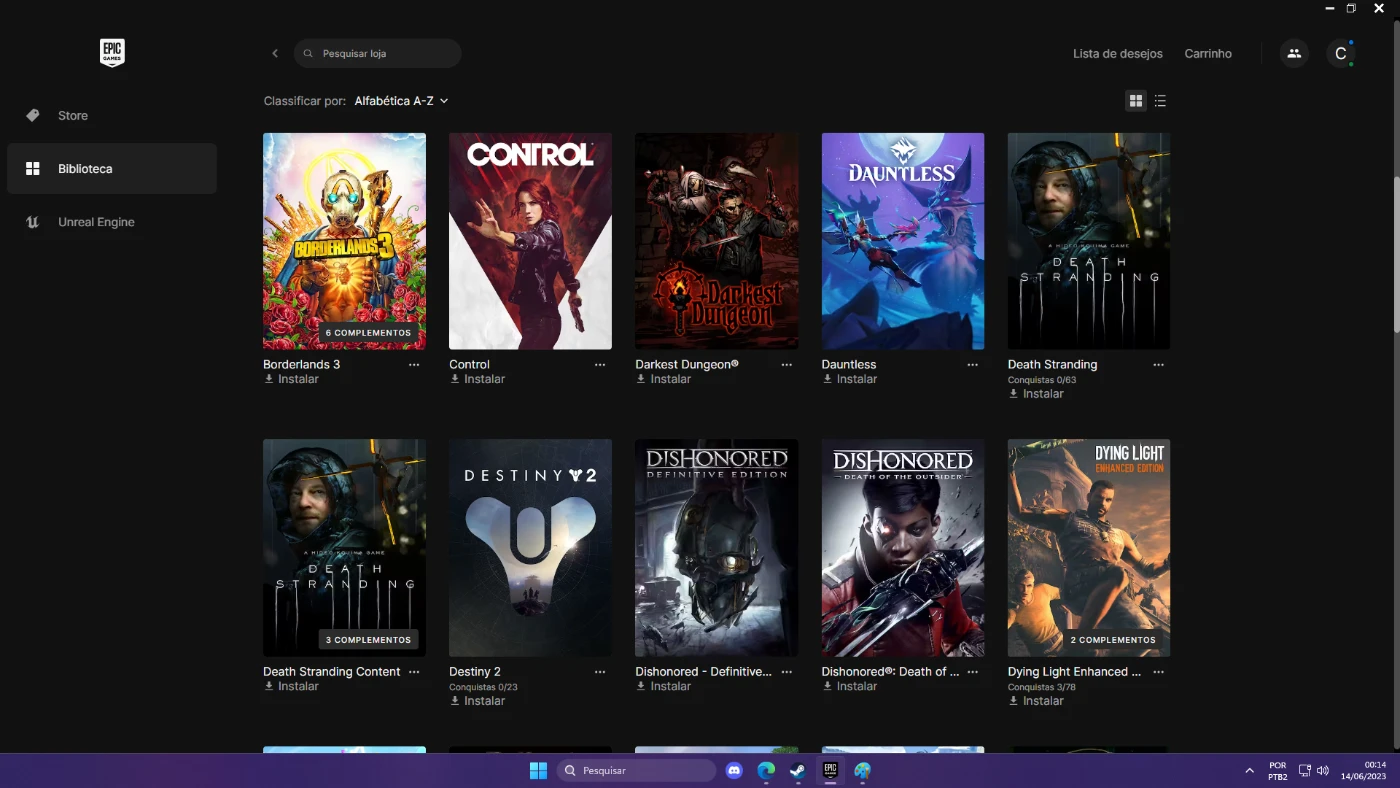1400x788 pixels.
Task: Switch to list view
Action: [x=1160, y=101]
